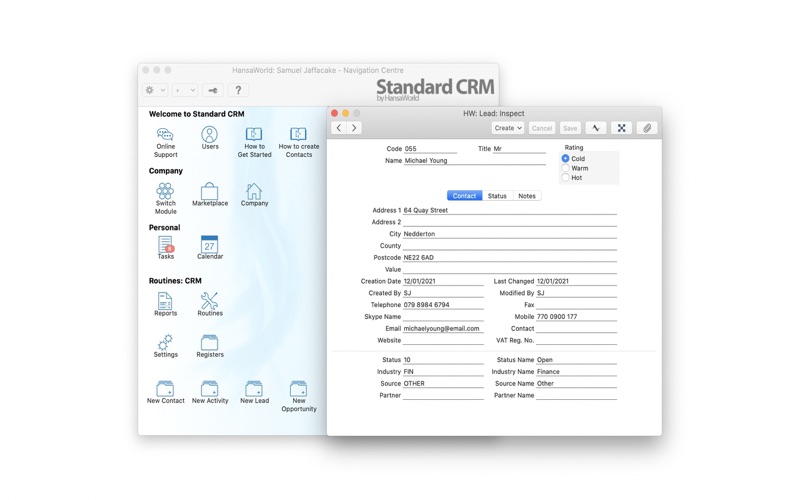
Task: Switch to the Notes tab
Action: [x=527, y=196]
